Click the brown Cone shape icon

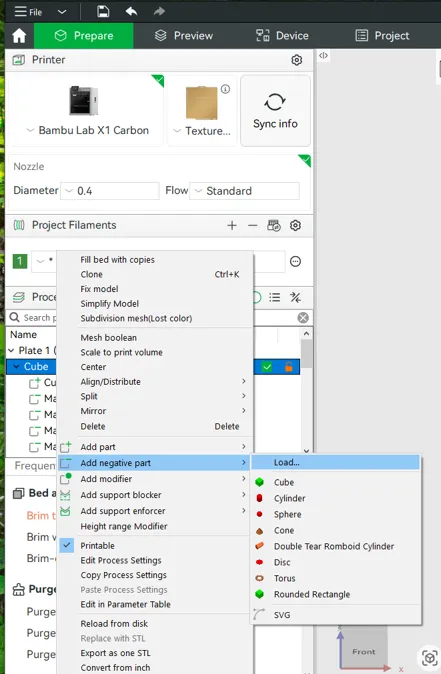(259, 530)
